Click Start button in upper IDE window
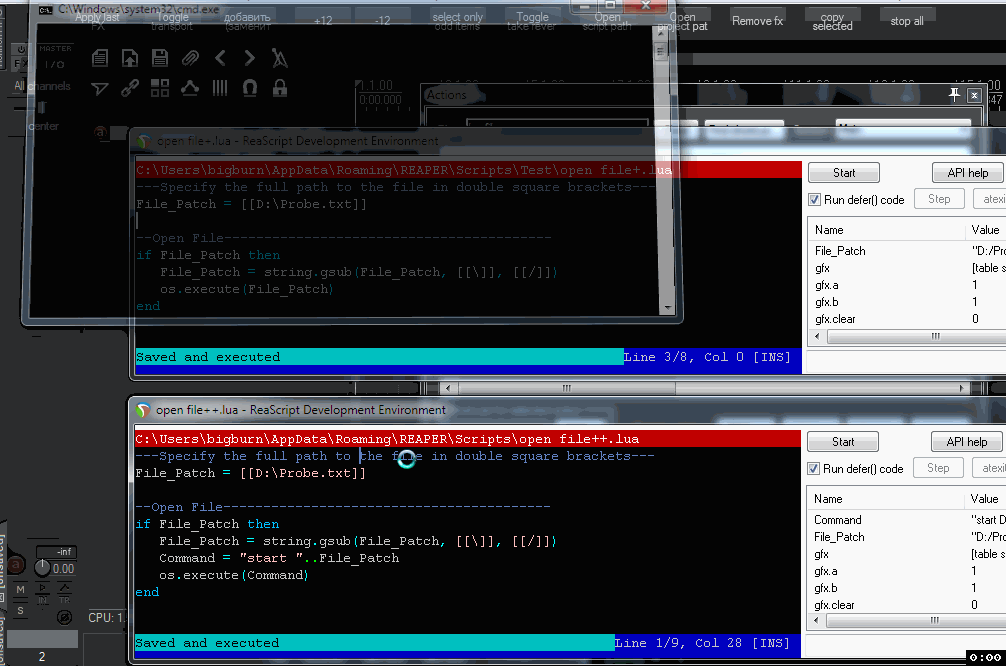The width and height of the screenshot is (1006, 666). tap(844, 173)
